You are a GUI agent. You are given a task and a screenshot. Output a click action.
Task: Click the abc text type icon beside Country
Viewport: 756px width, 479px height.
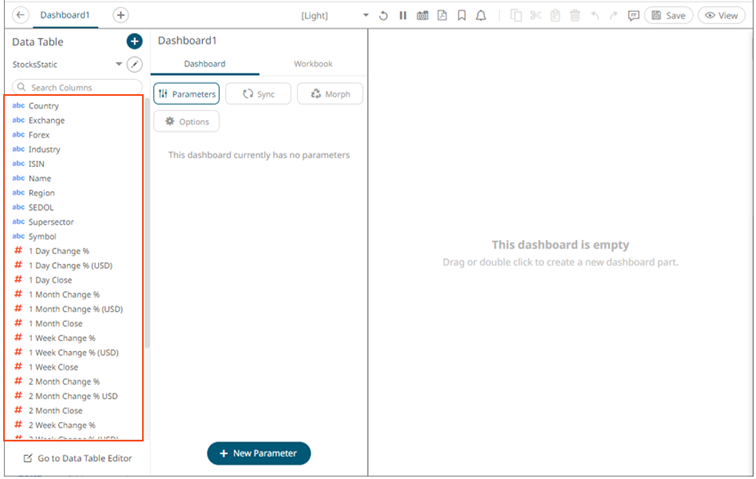(x=18, y=105)
